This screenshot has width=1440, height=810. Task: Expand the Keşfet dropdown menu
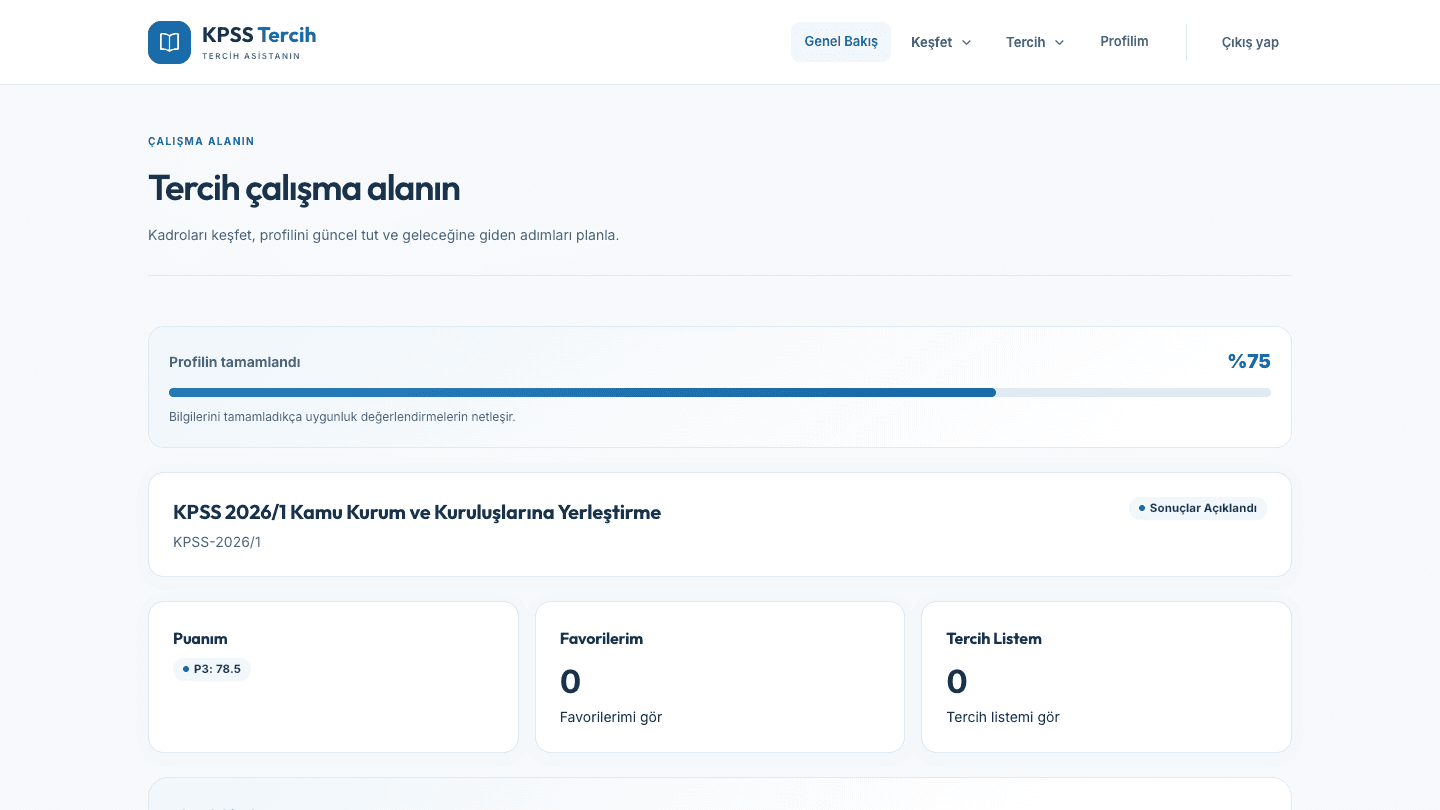click(x=941, y=42)
